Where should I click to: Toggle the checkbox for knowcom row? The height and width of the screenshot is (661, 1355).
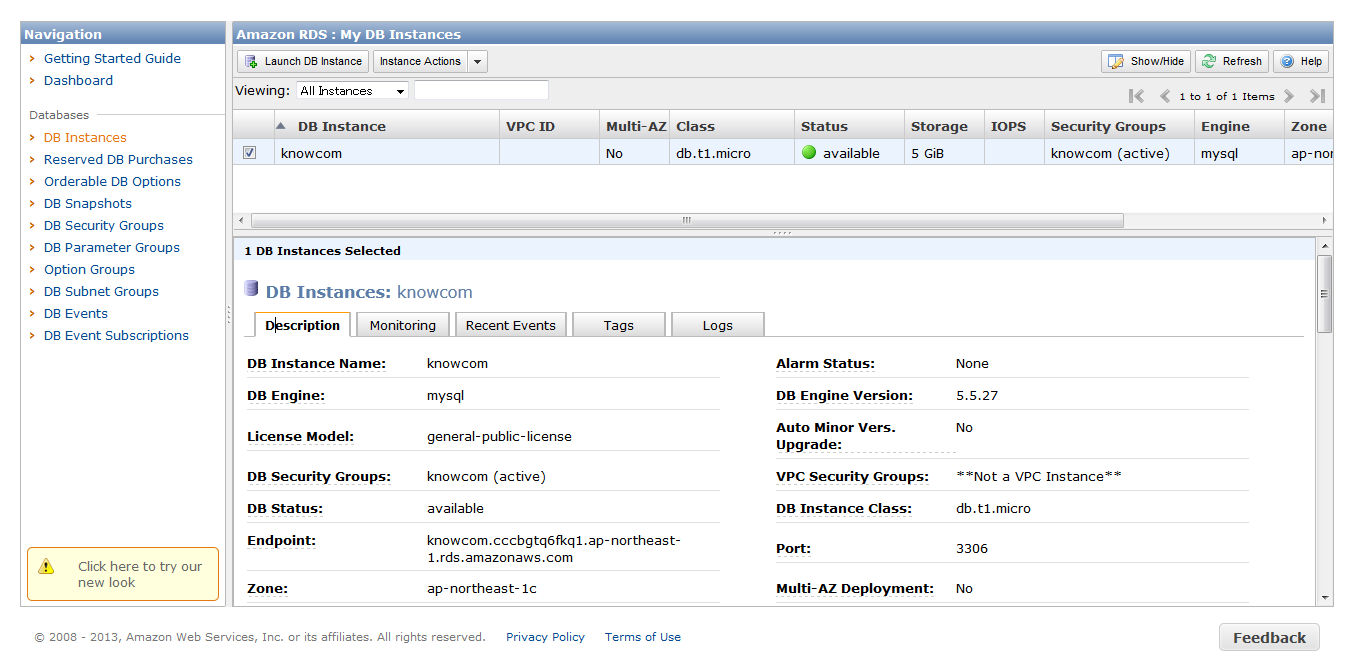tap(250, 153)
